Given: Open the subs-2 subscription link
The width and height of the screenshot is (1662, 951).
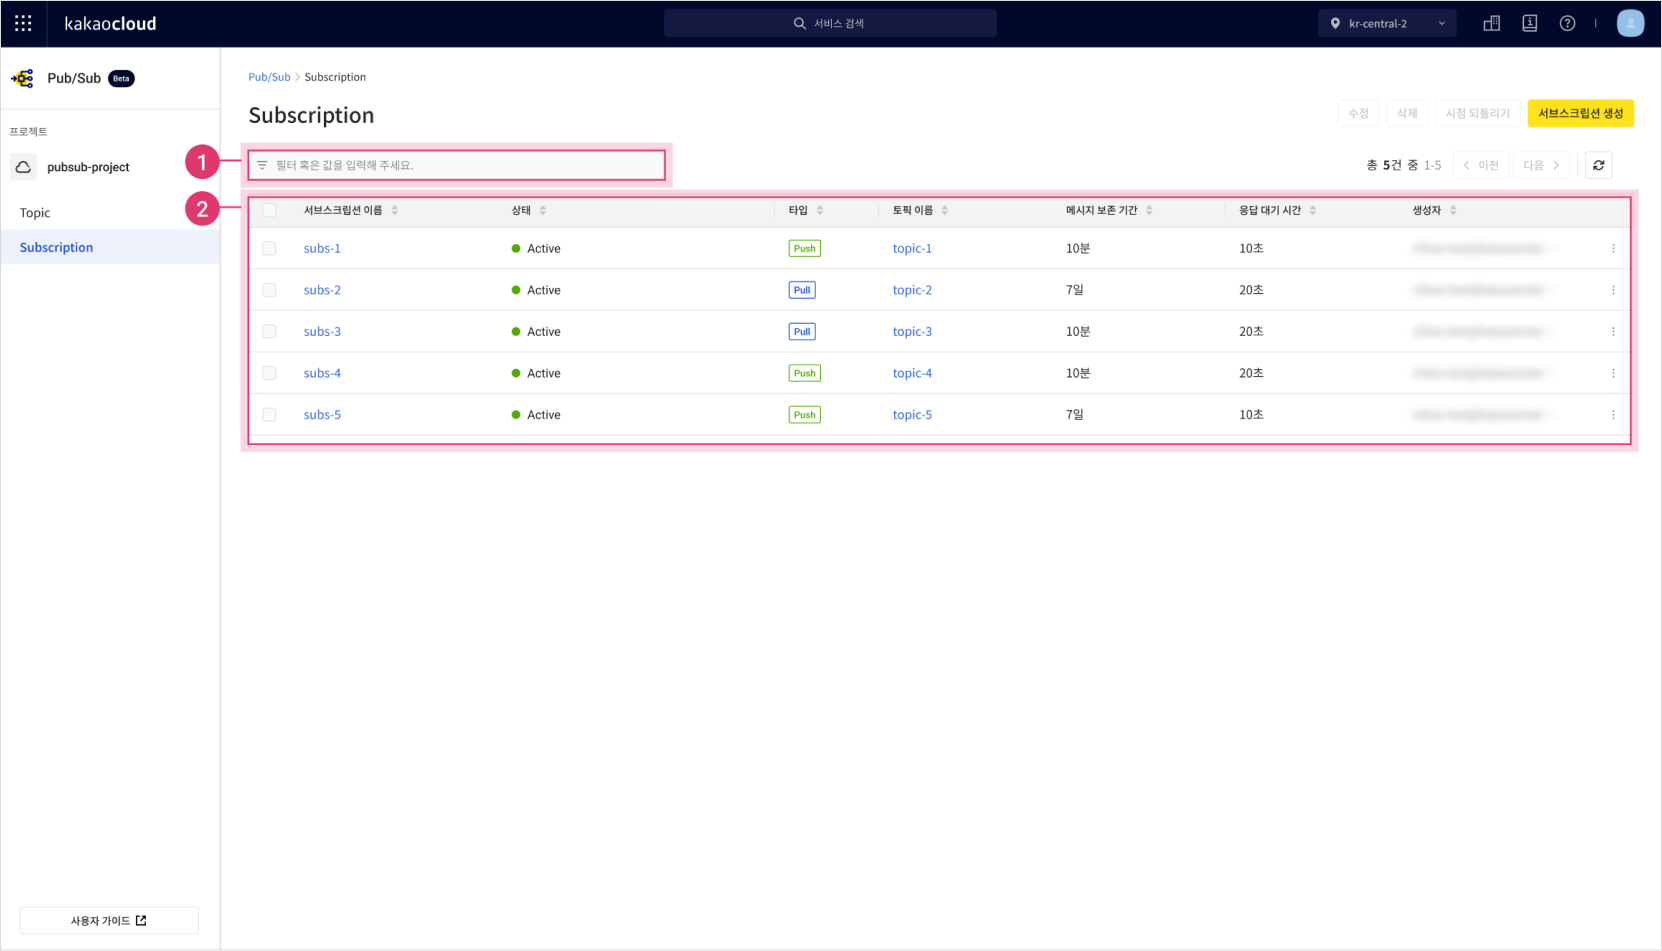Looking at the screenshot, I should (x=322, y=290).
